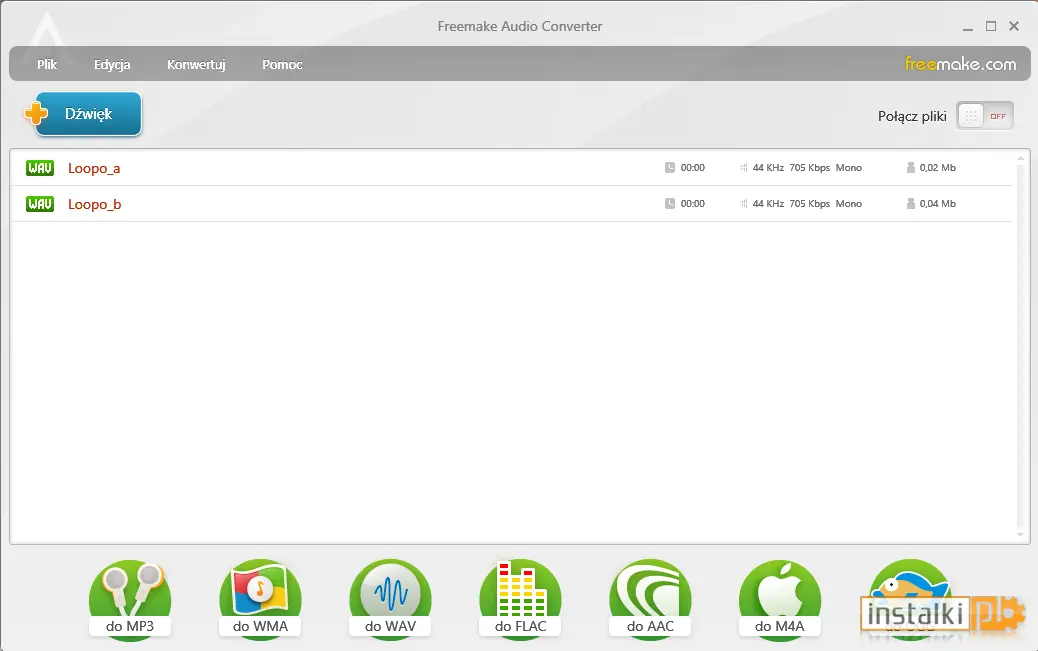This screenshot has height=651, width=1038.
Task: Click audio quality icon in Loopo_a row
Action: point(743,168)
